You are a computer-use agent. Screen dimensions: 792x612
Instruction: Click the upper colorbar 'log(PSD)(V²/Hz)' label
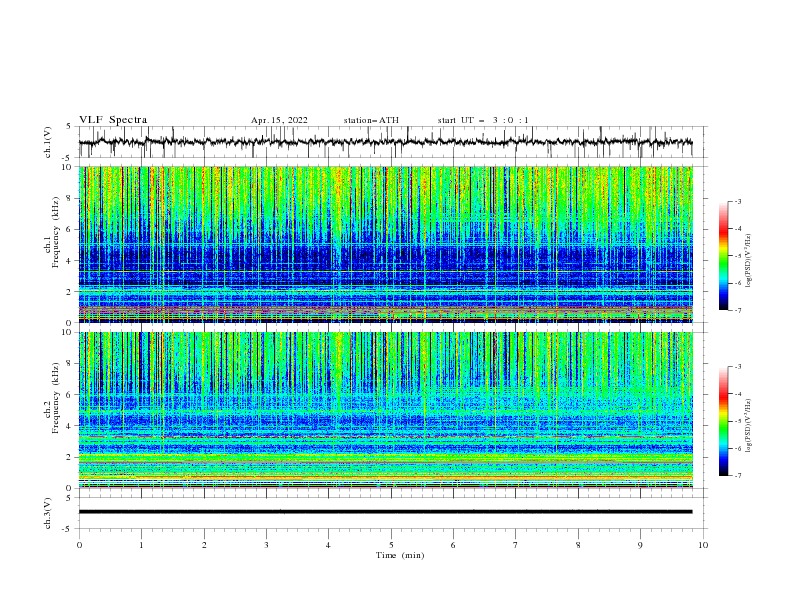point(749,261)
